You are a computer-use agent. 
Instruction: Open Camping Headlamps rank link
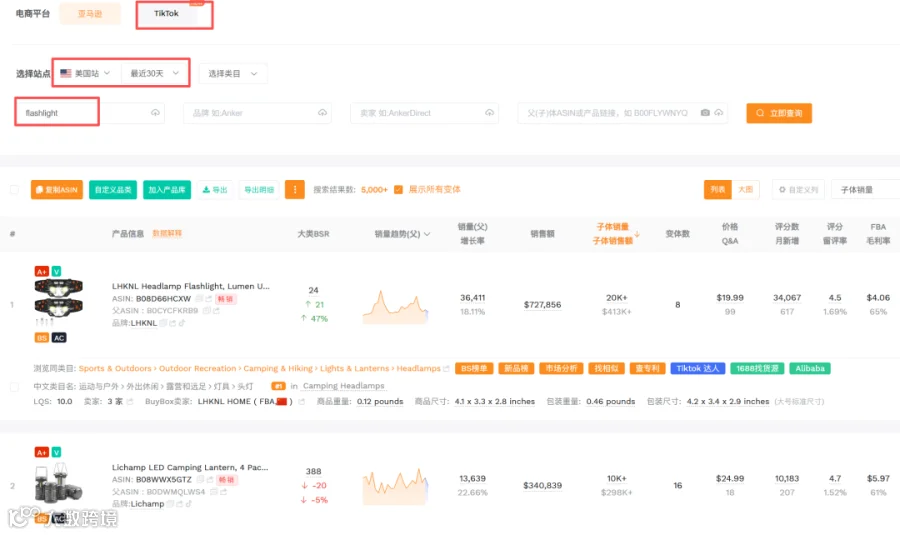[x=343, y=386]
